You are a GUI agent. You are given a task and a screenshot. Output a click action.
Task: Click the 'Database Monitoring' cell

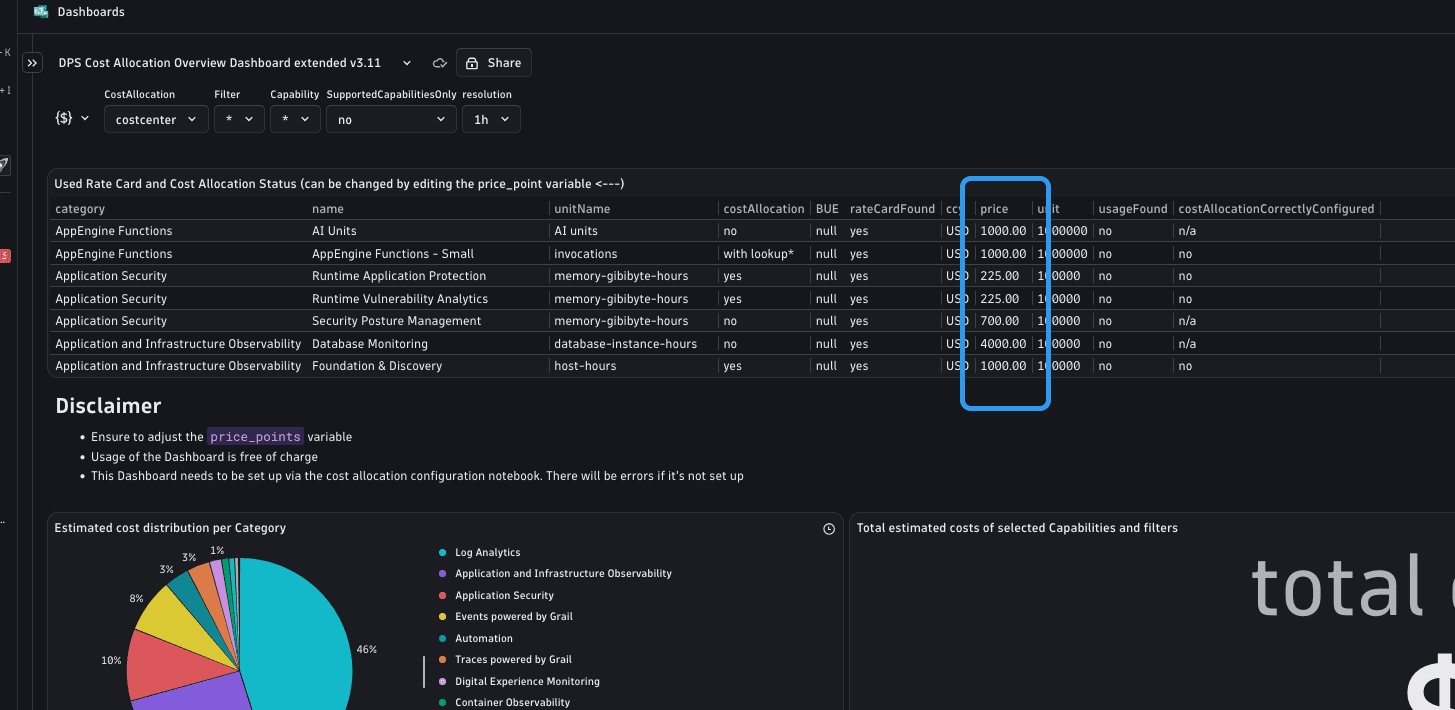pyautogui.click(x=370, y=344)
